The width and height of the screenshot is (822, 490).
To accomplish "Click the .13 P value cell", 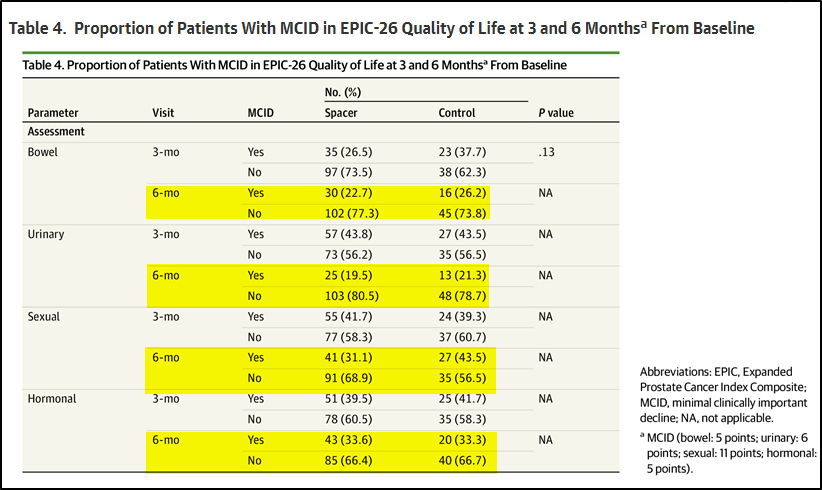I will point(545,151).
